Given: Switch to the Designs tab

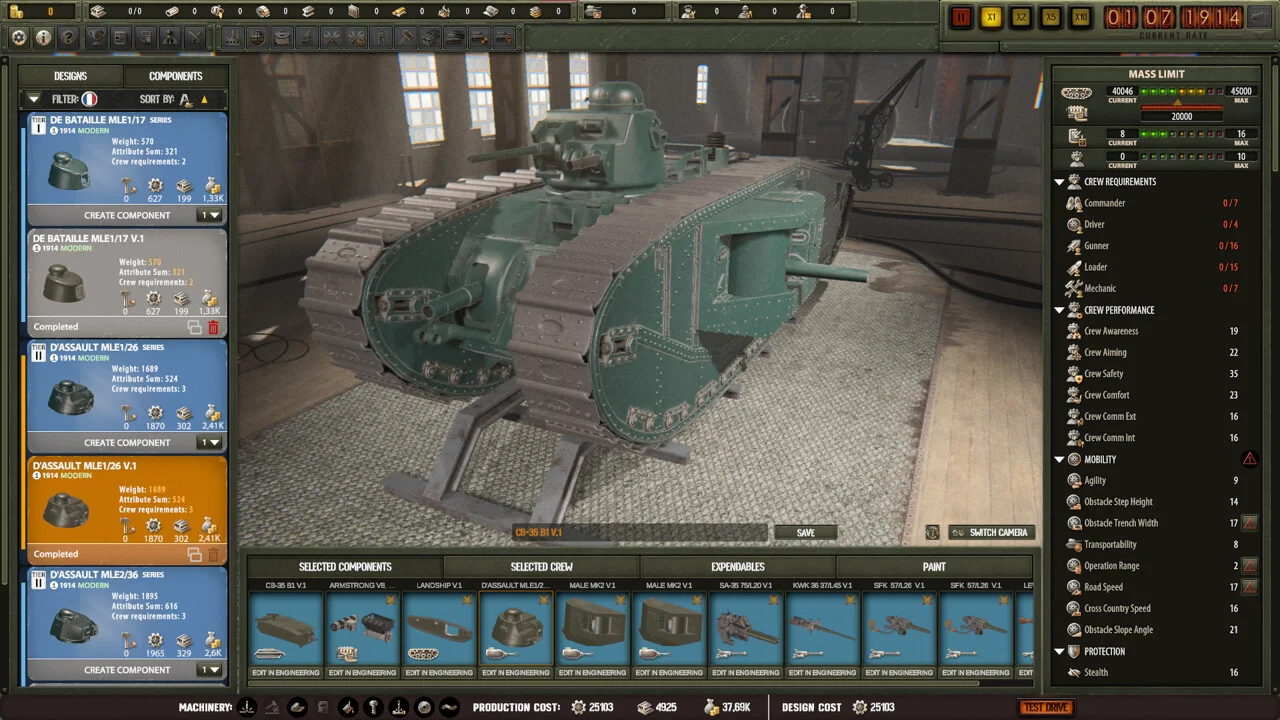Looking at the screenshot, I should click(x=70, y=75).
